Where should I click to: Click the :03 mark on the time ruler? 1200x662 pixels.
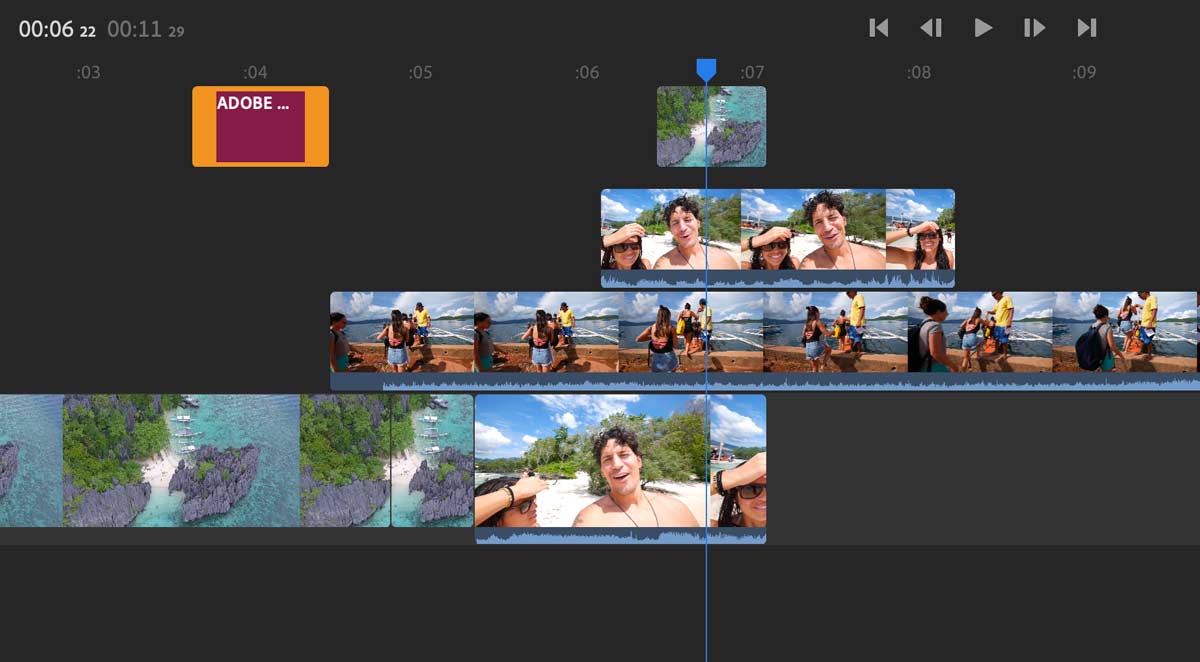[88, 72]
